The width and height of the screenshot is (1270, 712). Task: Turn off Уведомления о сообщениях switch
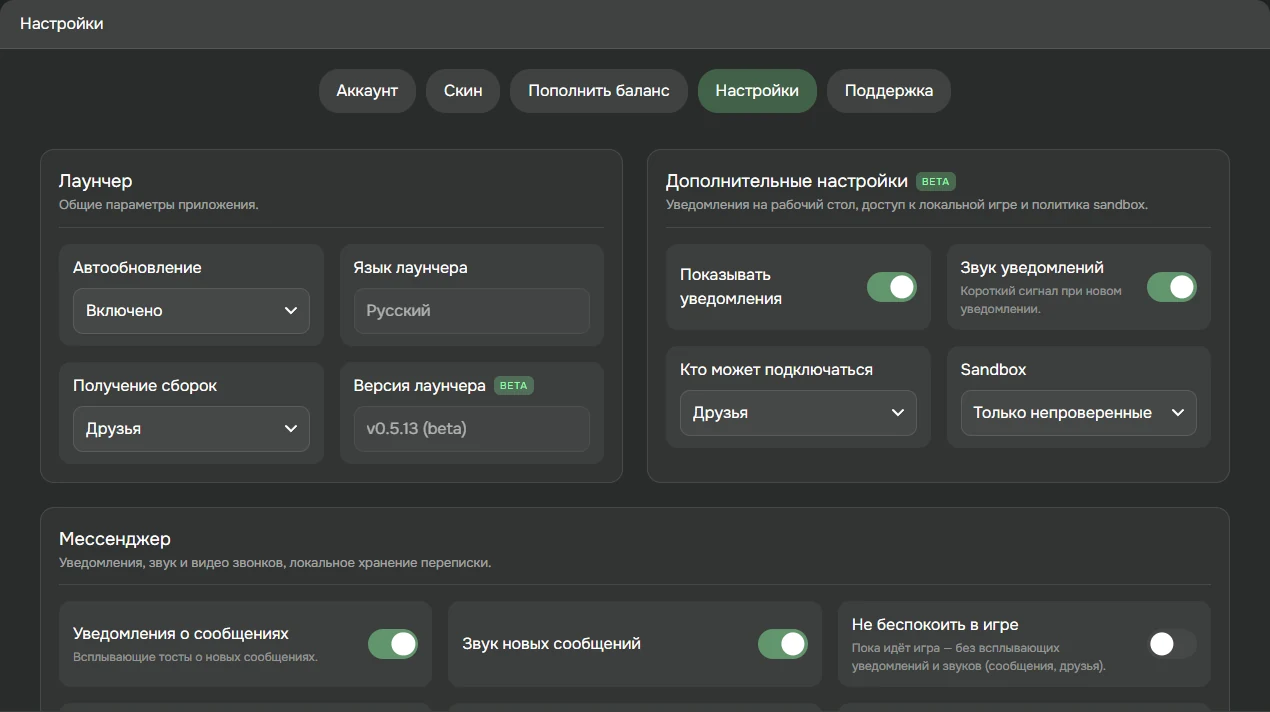[393, 644]
